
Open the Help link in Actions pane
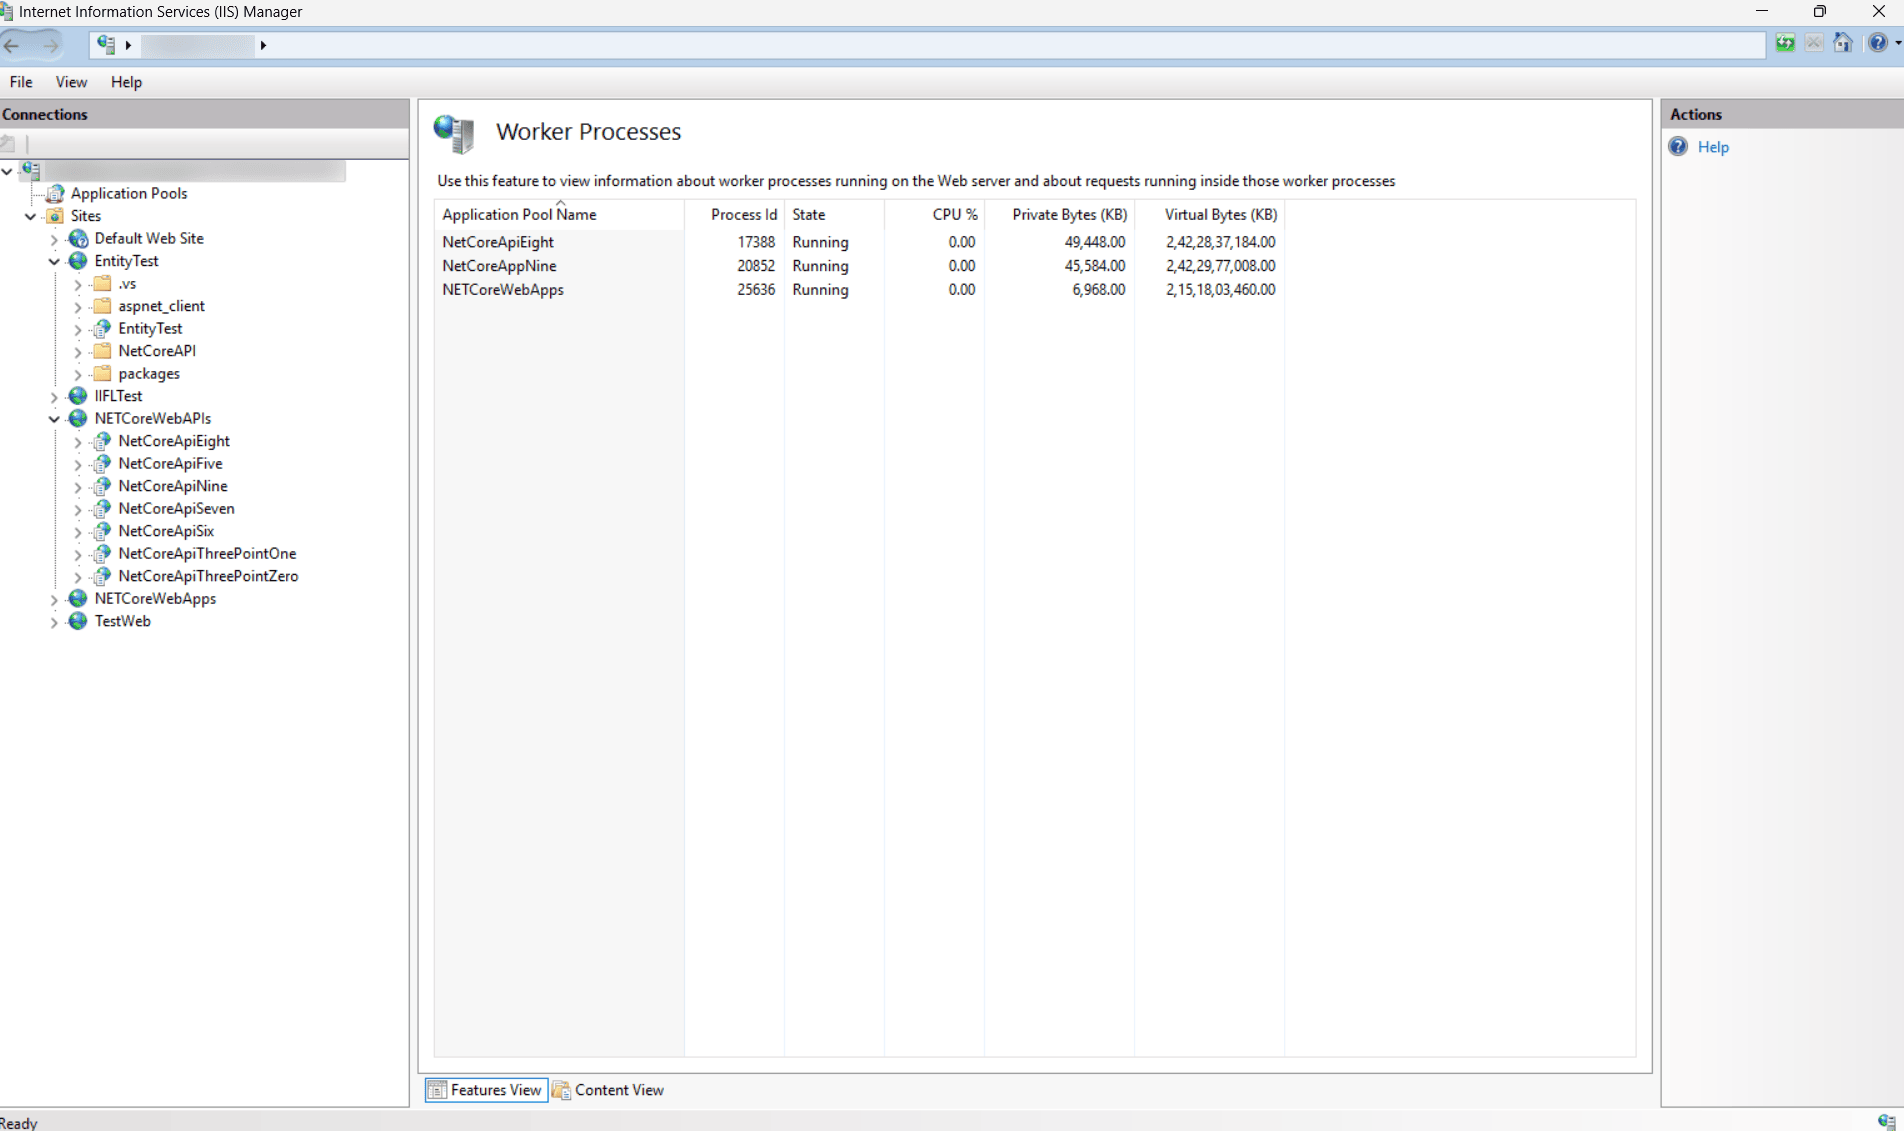tap(1712, 147)
